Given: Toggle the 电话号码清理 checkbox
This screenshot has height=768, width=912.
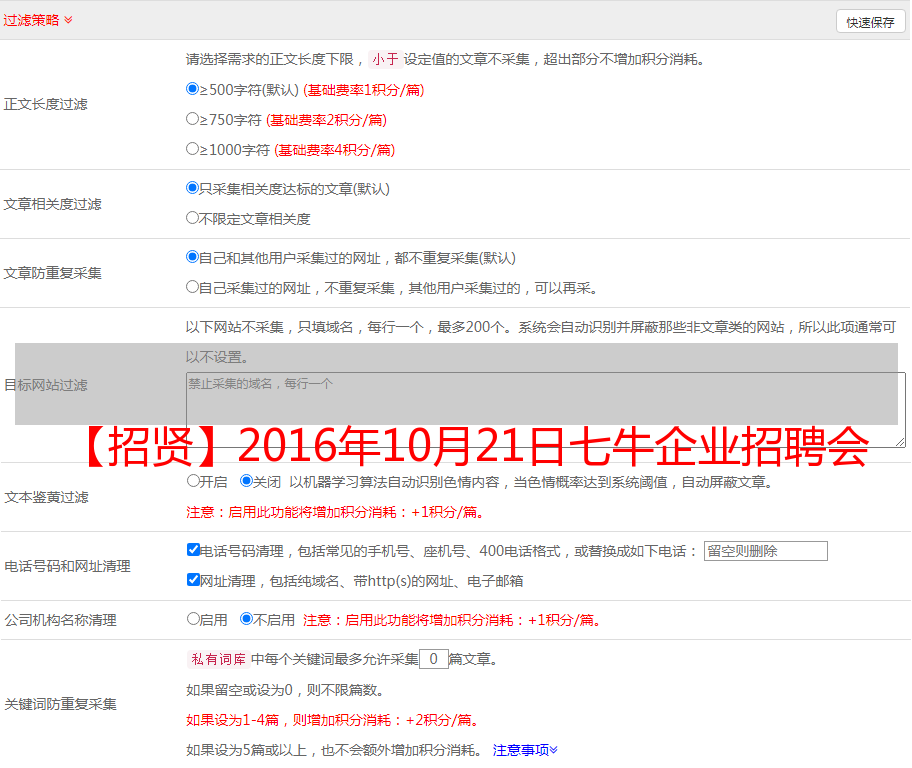Looking at the screenshot, I should [x=193, y=550].
